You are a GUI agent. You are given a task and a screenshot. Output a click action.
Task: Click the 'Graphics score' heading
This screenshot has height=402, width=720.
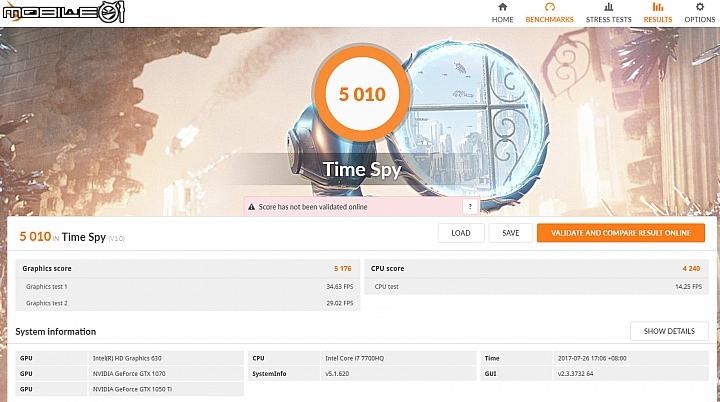coord(47,269)
